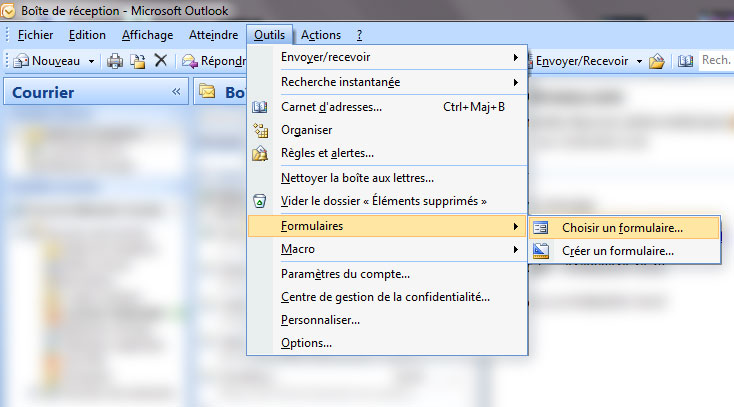Select Règles et alertes... menu entry
The height and width of the screenshot is (407, 734).
click(x=387, y=153)
